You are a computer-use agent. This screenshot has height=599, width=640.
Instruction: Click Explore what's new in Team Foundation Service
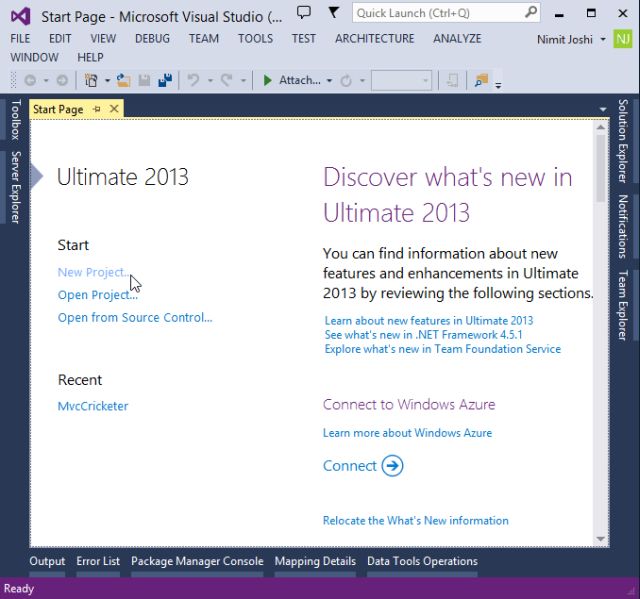pos(443,349)
